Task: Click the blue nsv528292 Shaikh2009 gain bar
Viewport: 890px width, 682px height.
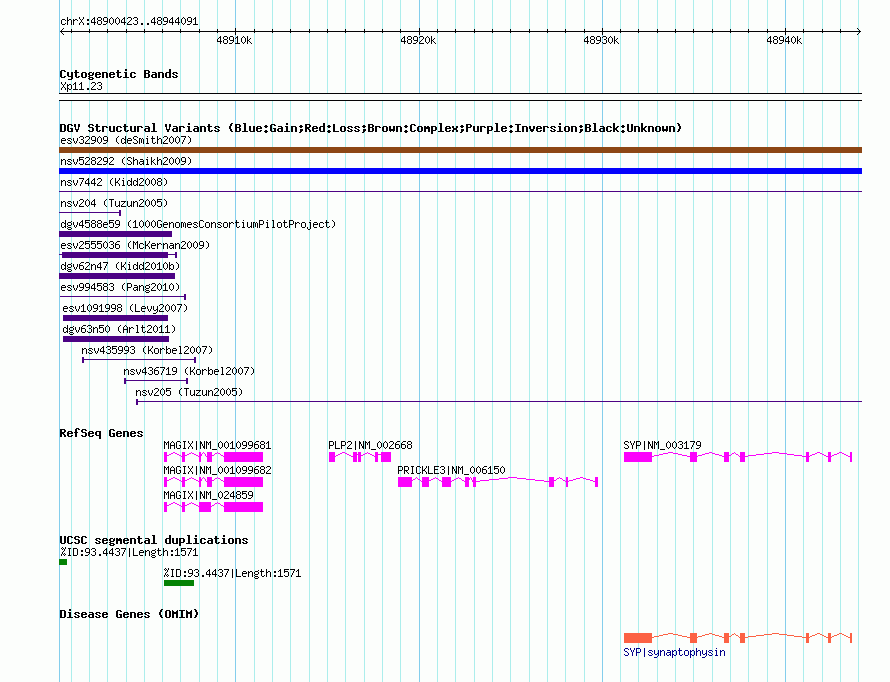Action: coord(460,171)
